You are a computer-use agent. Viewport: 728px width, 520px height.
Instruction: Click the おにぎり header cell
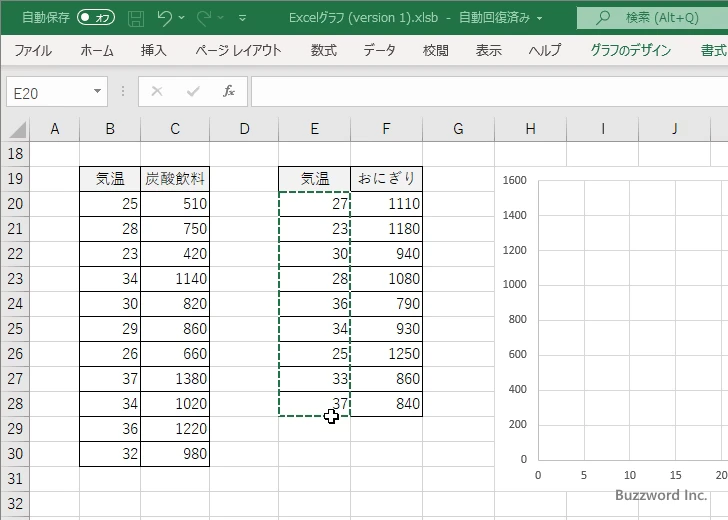click(x=386, y=179)
